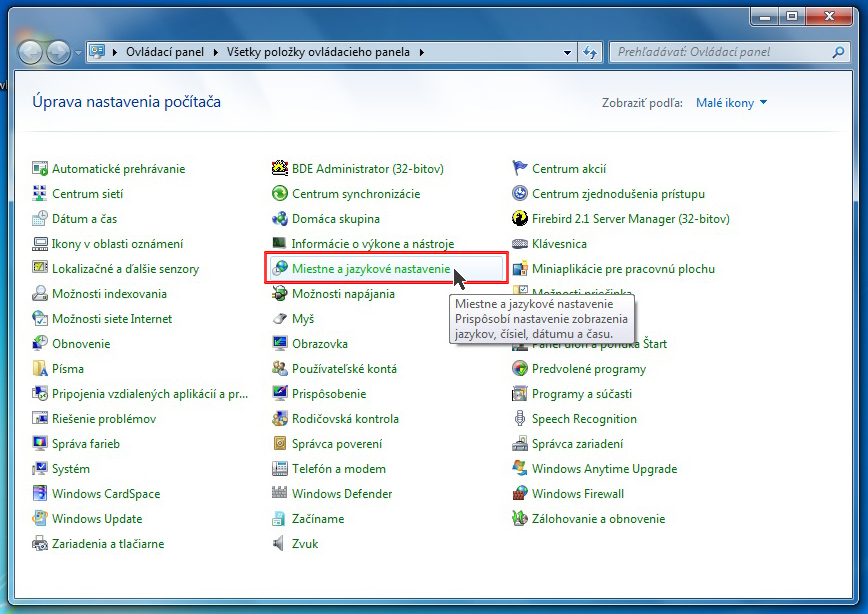This screenshot has width=868, height=614.
Task: Click Všetky položky ovládacieho panela breadcrumb
Action: [318, 52]
